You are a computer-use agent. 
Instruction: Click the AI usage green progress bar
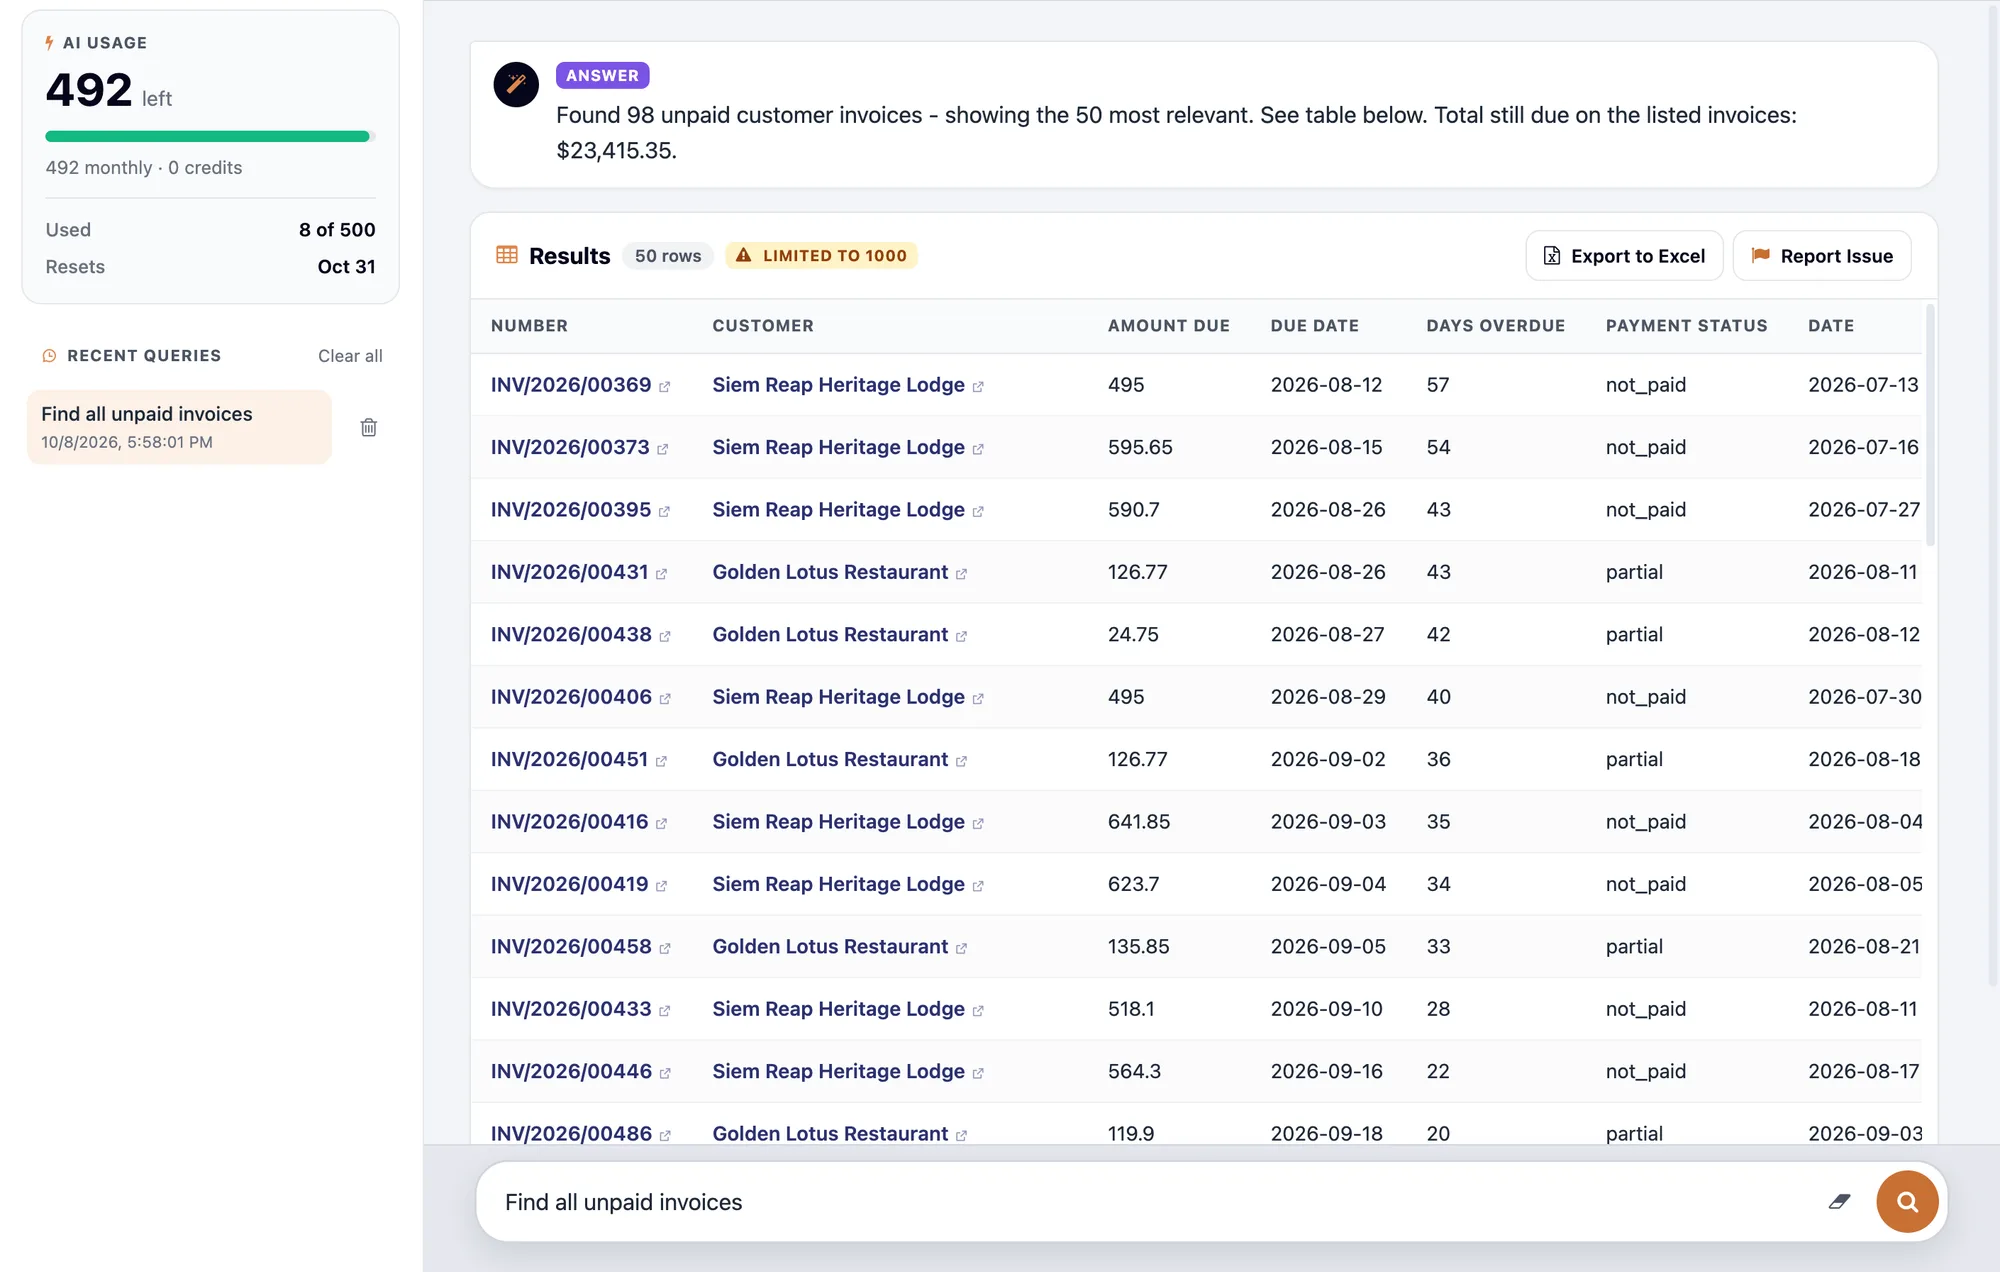[210, 136]
